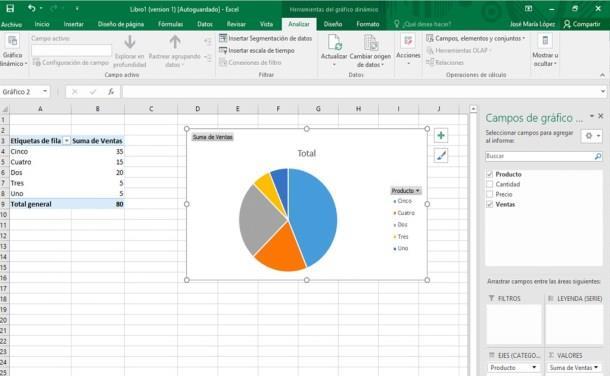The image size is (610, 376).
Task: Open the Acciones button
Action: [x=408, y=50]
